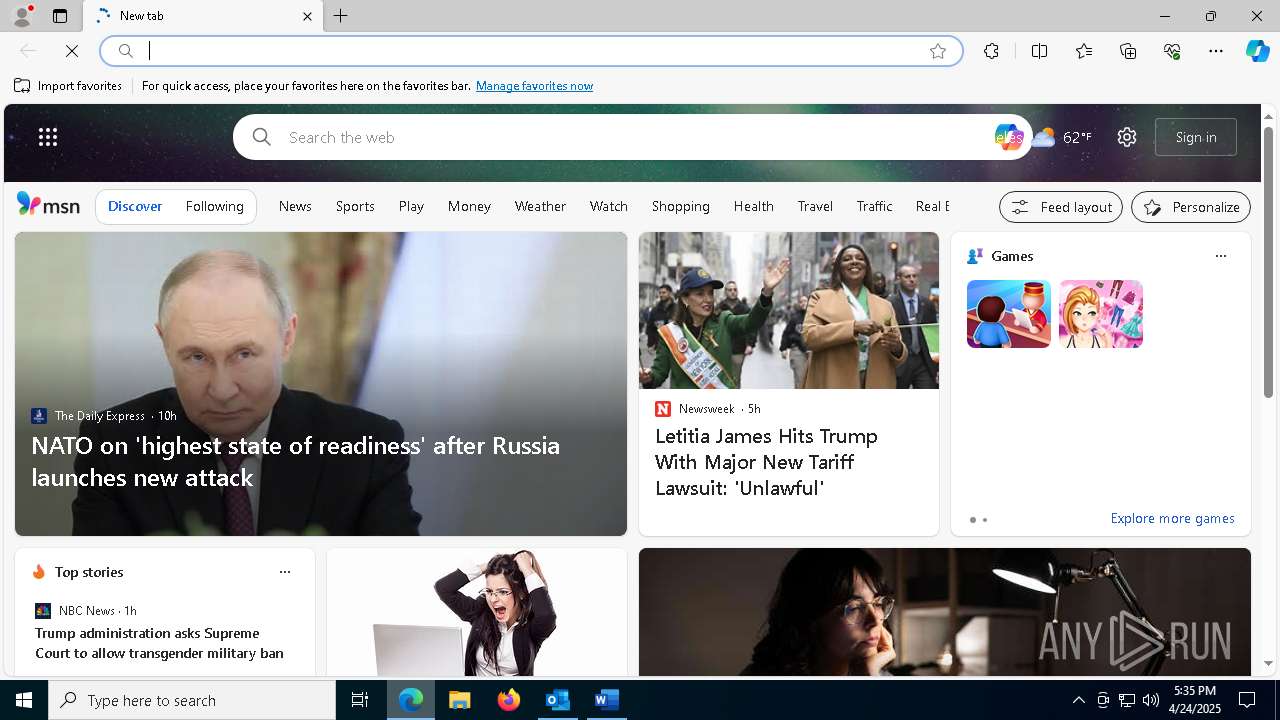Open the Money menu item
This screenshot has height=720, width=1280.
469,206
